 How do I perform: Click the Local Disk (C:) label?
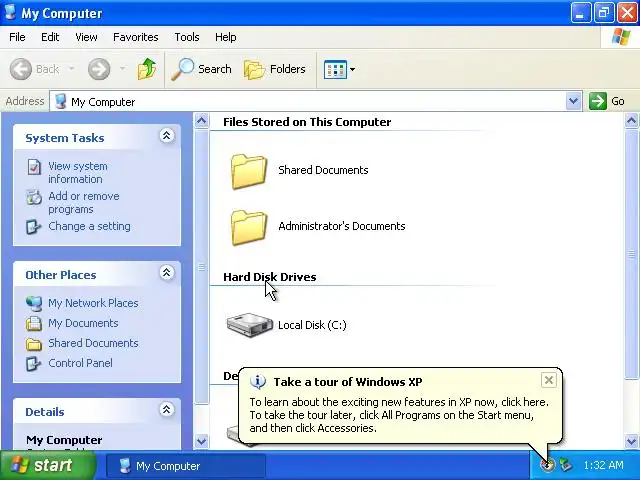[x=312, y=325]
